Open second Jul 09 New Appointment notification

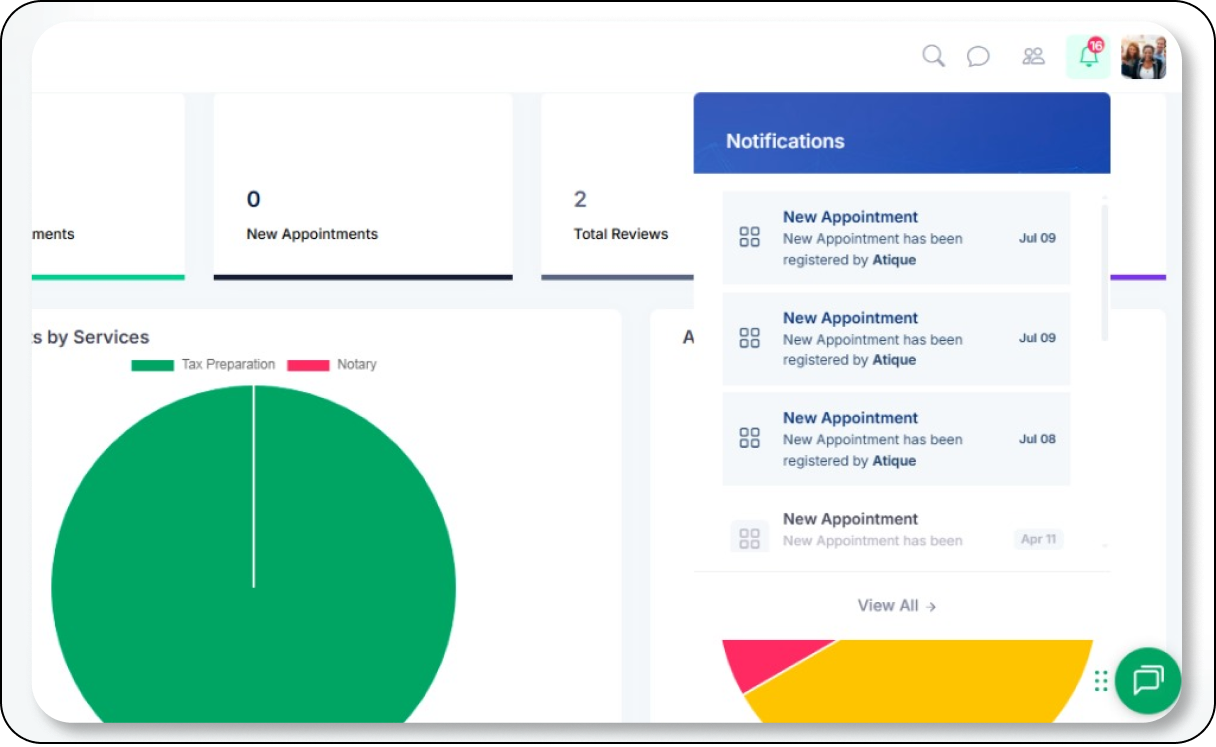pos(895,338)
